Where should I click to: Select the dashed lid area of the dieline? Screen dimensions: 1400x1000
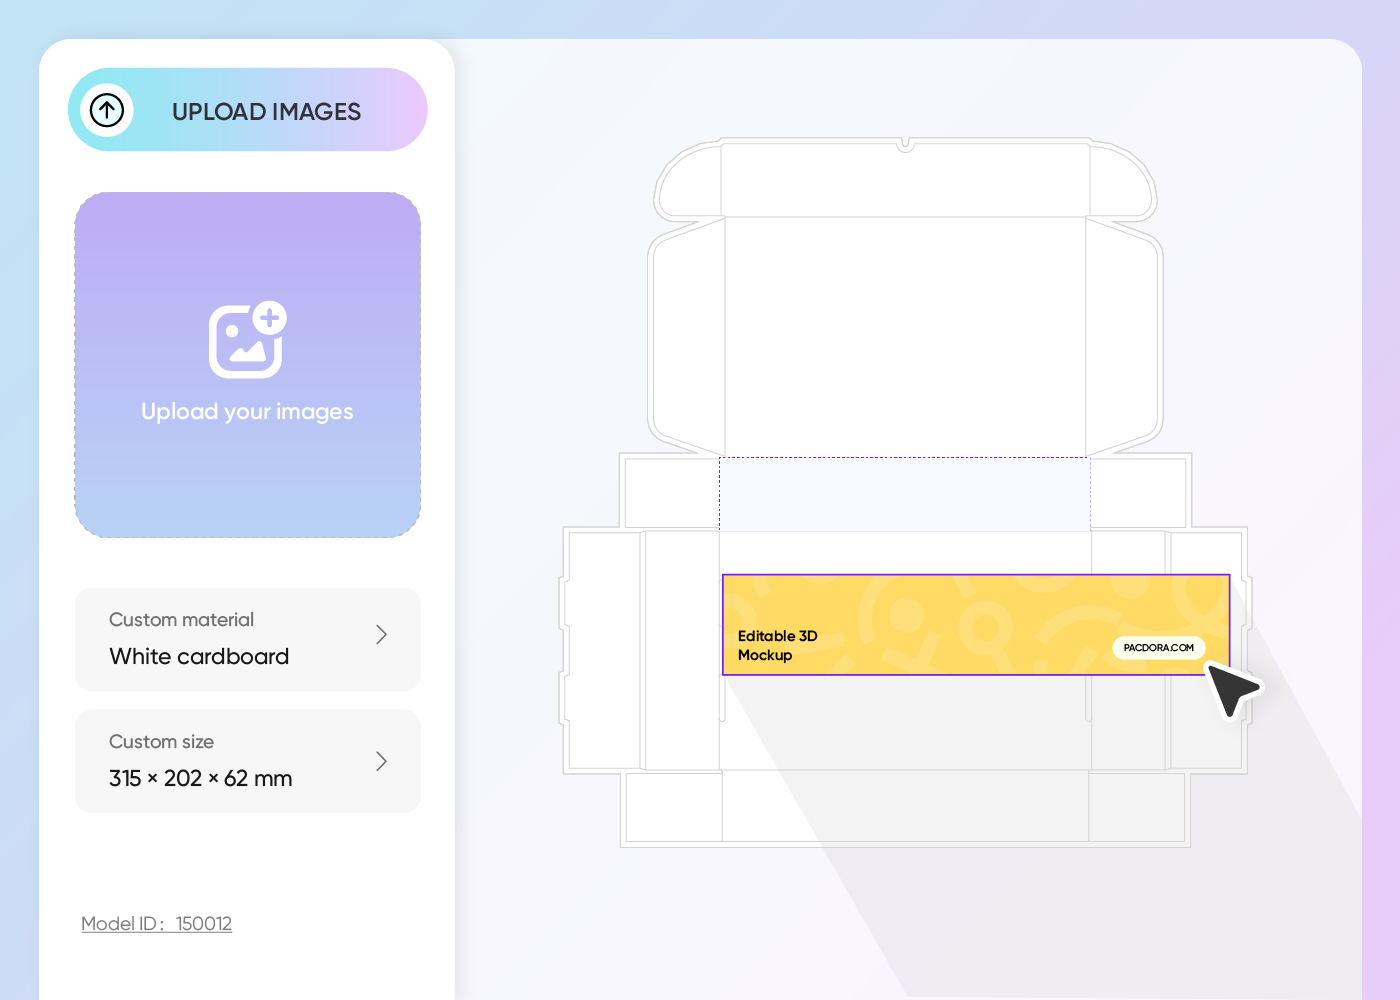[x=905, y=495]
